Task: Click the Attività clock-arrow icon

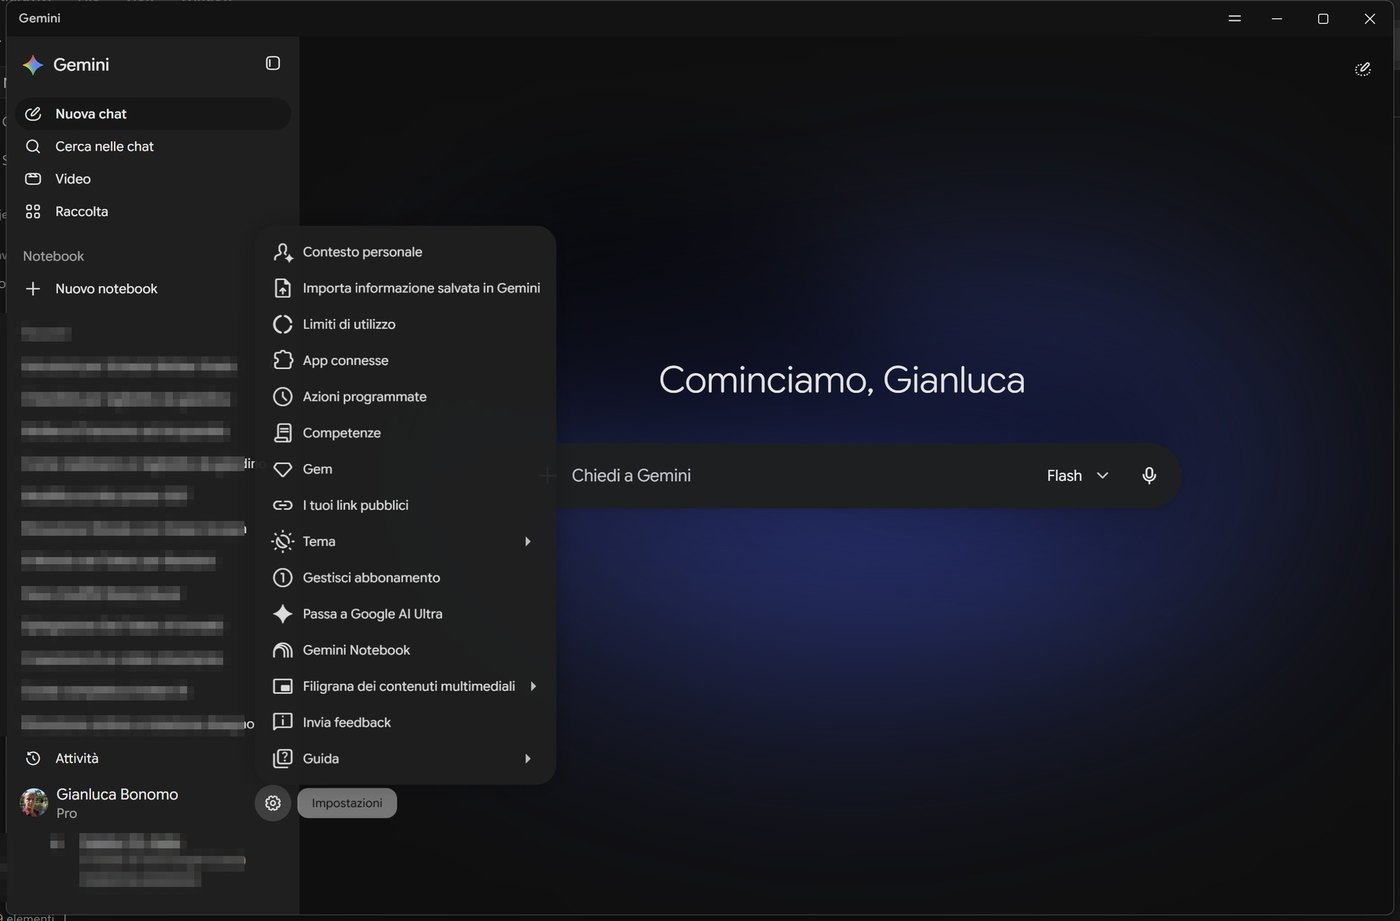Action: [x=33, y=758]
